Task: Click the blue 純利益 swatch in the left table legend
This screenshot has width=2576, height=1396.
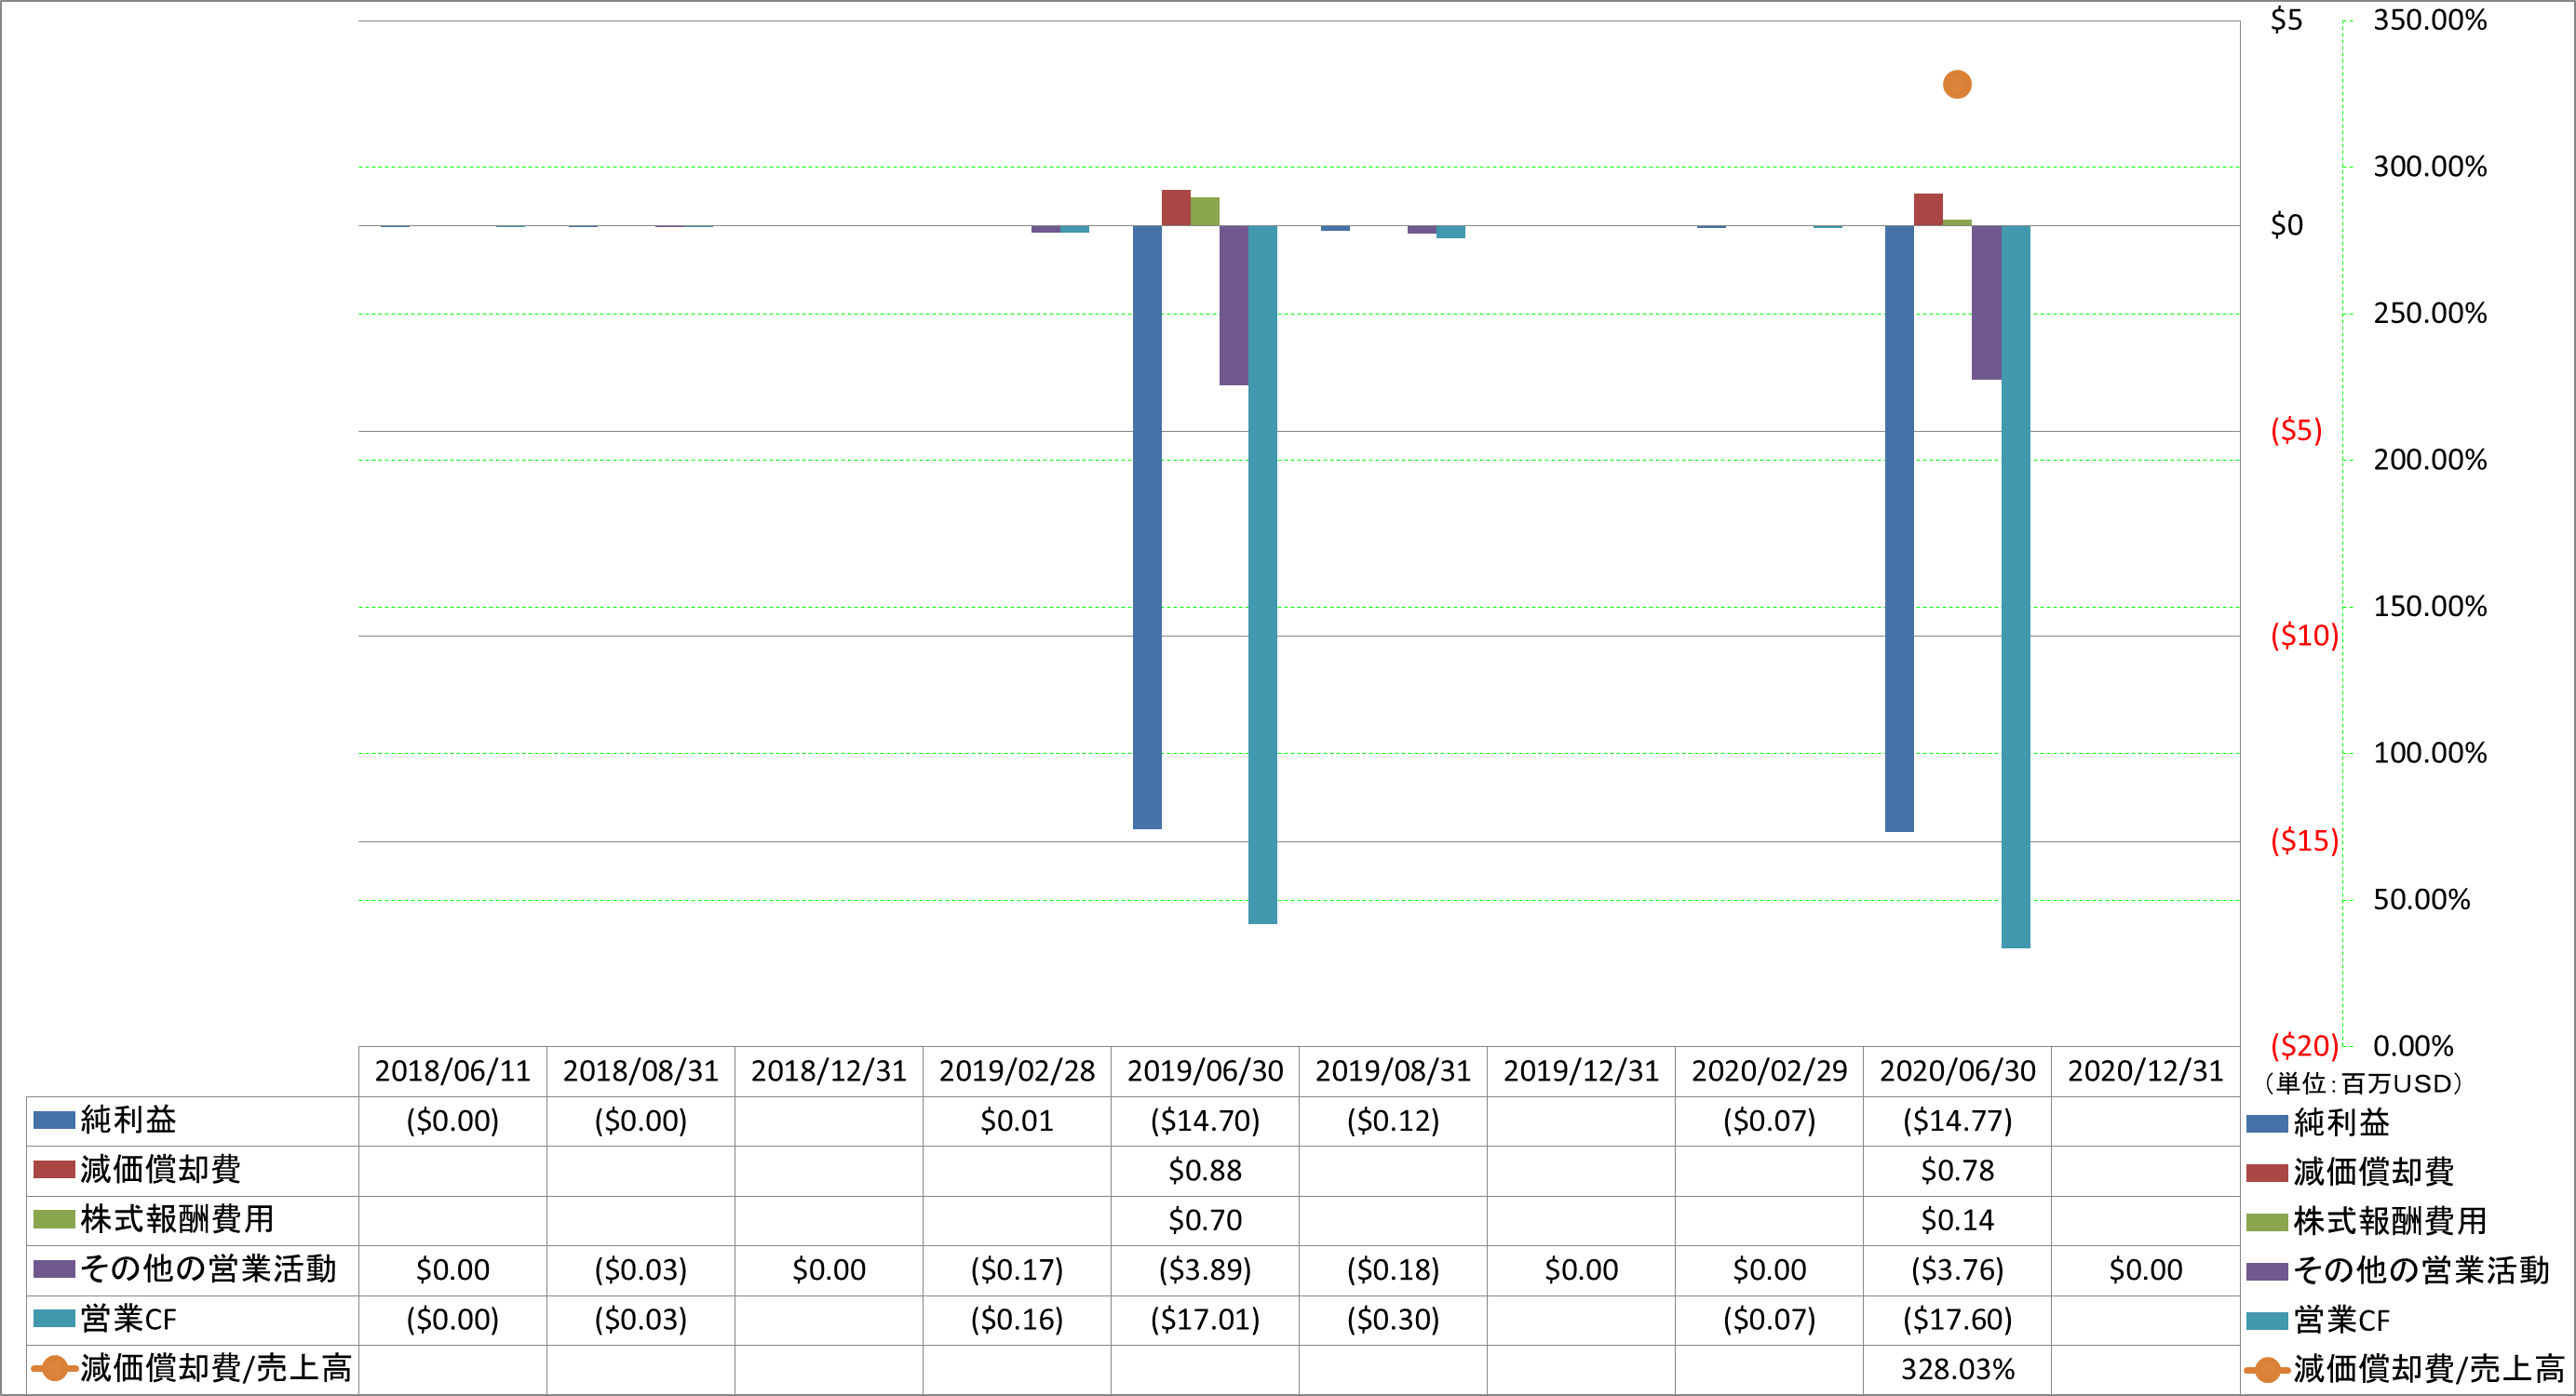Action: [54, 1120]
